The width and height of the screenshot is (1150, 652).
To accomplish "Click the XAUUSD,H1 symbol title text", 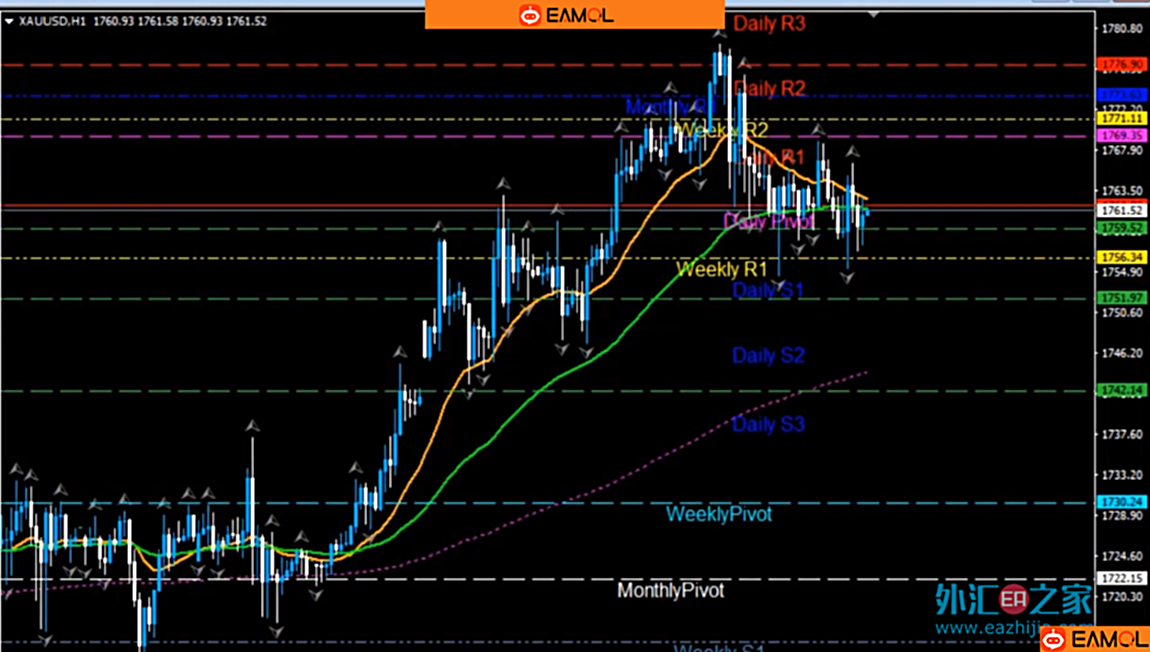I will (52, 21).
